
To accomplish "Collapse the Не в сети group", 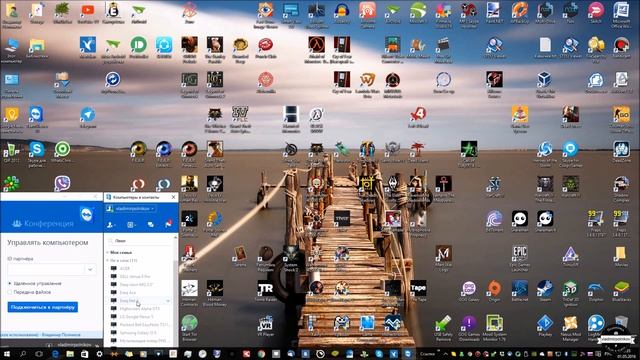I will pyautogui.click(x=108, y=260).
